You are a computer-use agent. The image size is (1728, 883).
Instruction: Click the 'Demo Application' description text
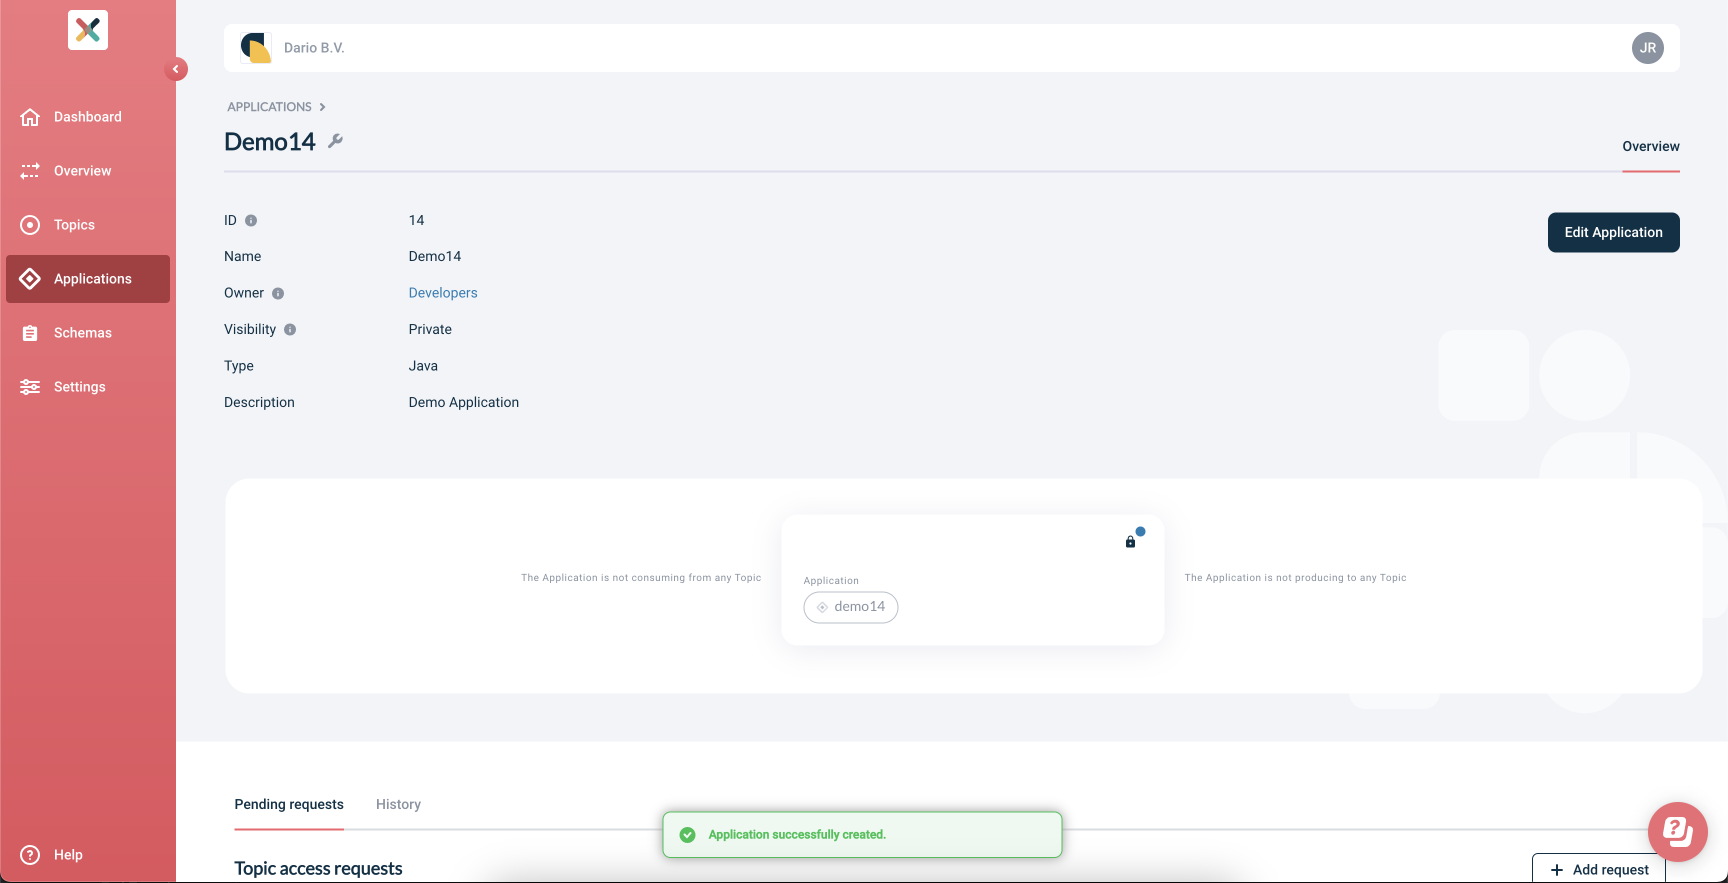[x=464, y=402]
